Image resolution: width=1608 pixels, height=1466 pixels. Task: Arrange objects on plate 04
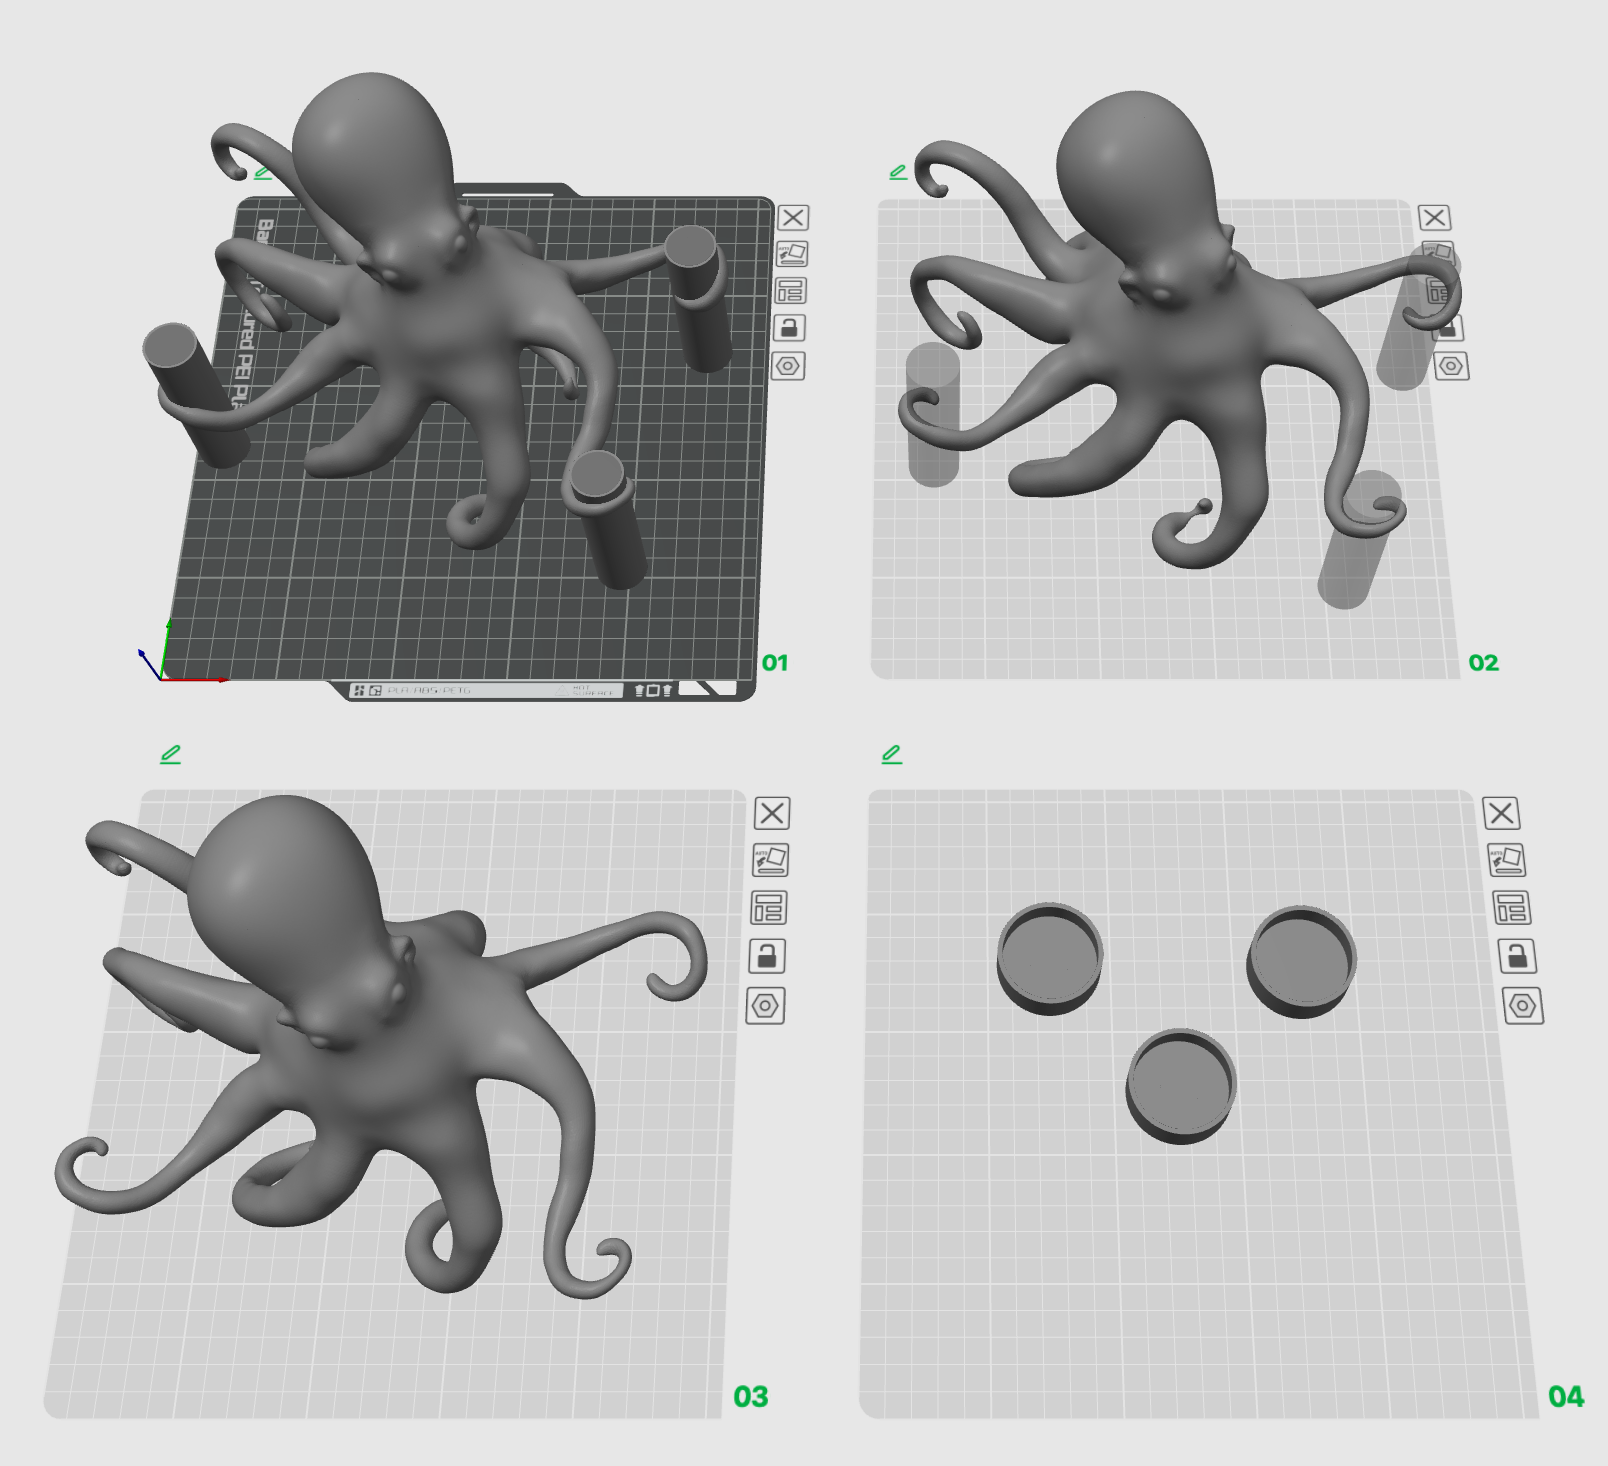[x=1512, y=908]
